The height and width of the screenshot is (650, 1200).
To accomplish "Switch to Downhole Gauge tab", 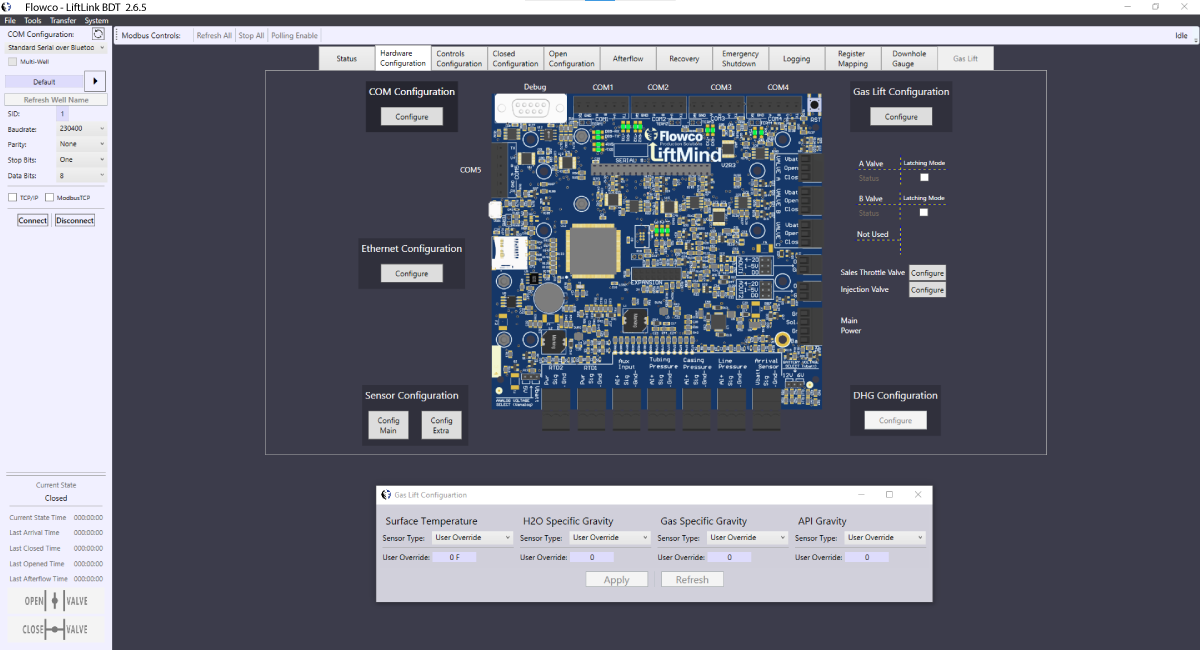I will click(x=909, y=59).
